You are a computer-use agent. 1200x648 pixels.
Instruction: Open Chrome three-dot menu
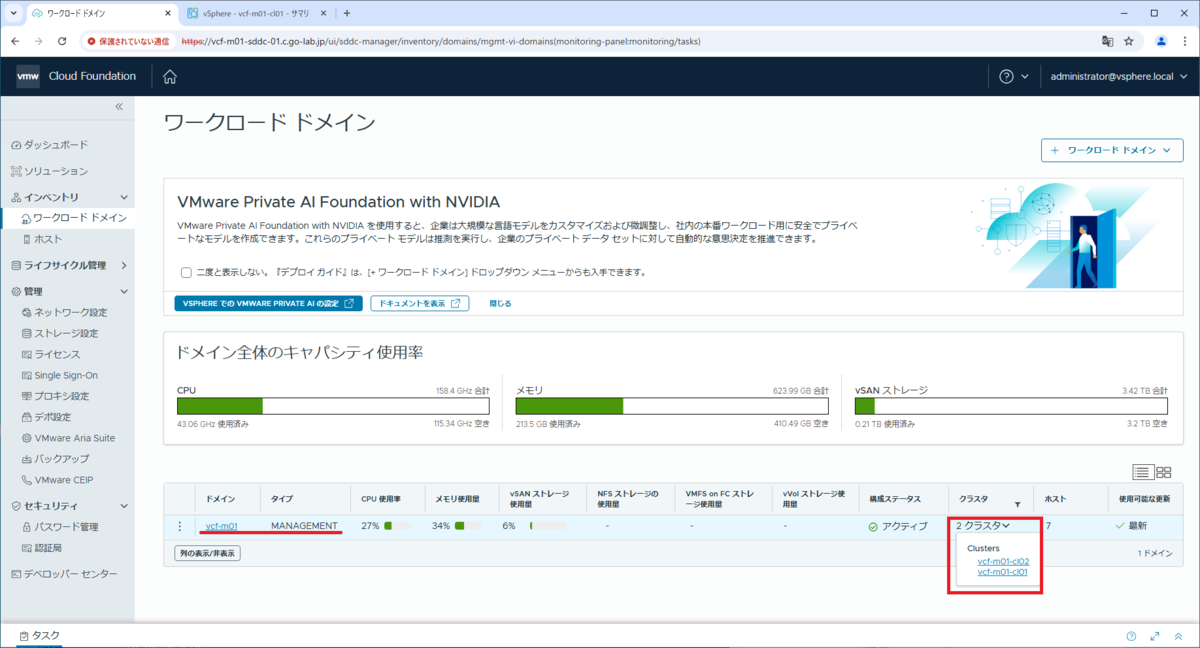(x=1185, y=41)
